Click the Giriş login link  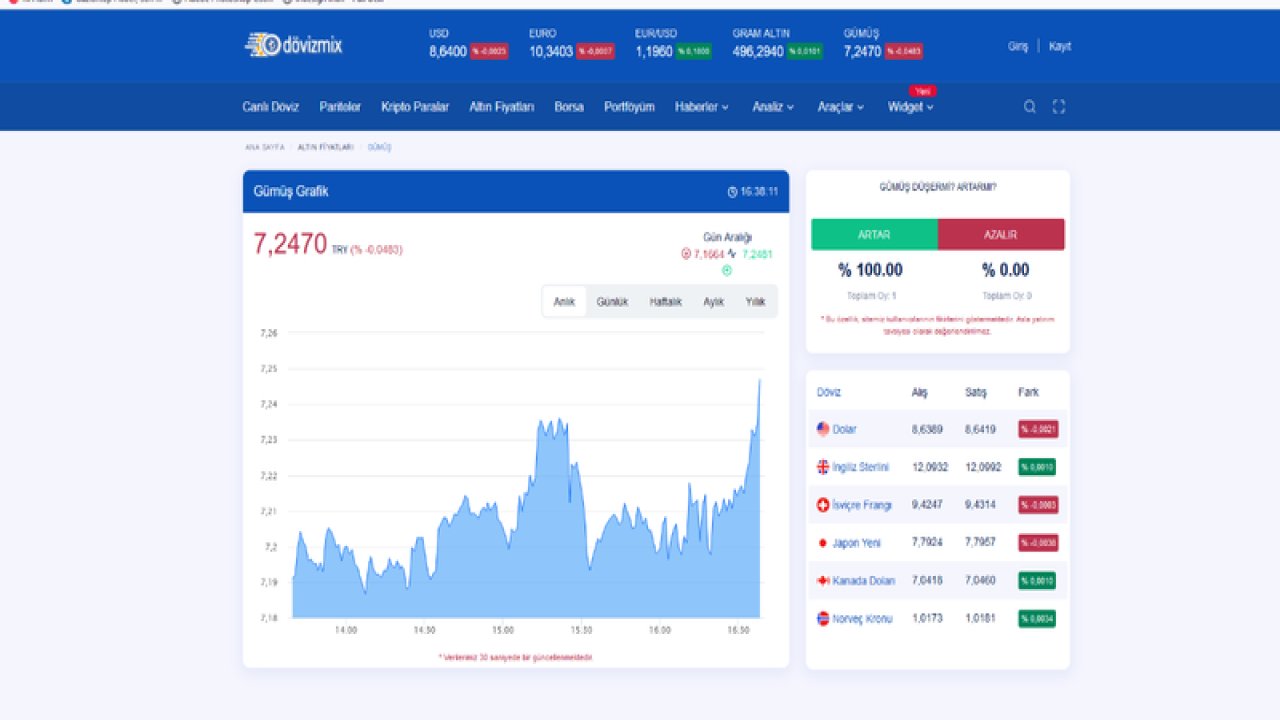[x=1017, y=46]
